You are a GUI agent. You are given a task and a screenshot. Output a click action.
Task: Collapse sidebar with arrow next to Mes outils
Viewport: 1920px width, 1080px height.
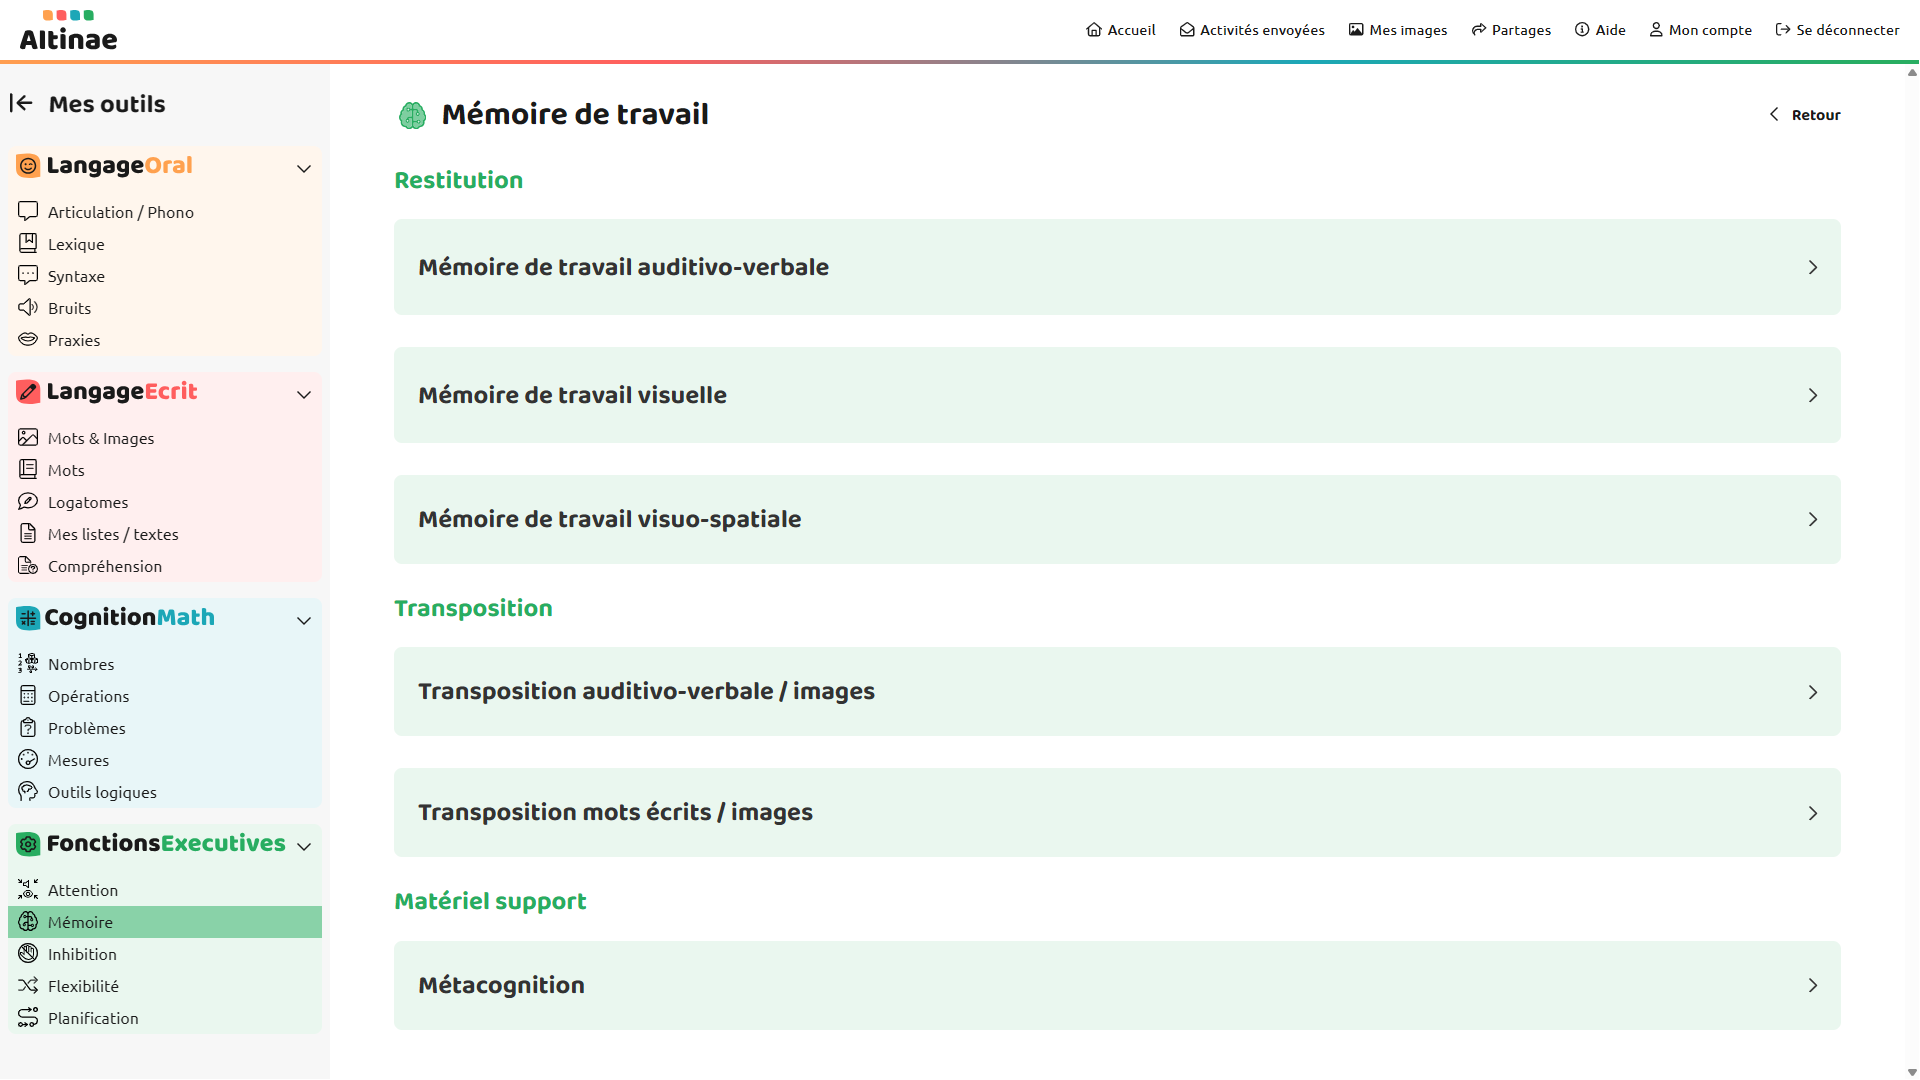(x=21, y=103)
